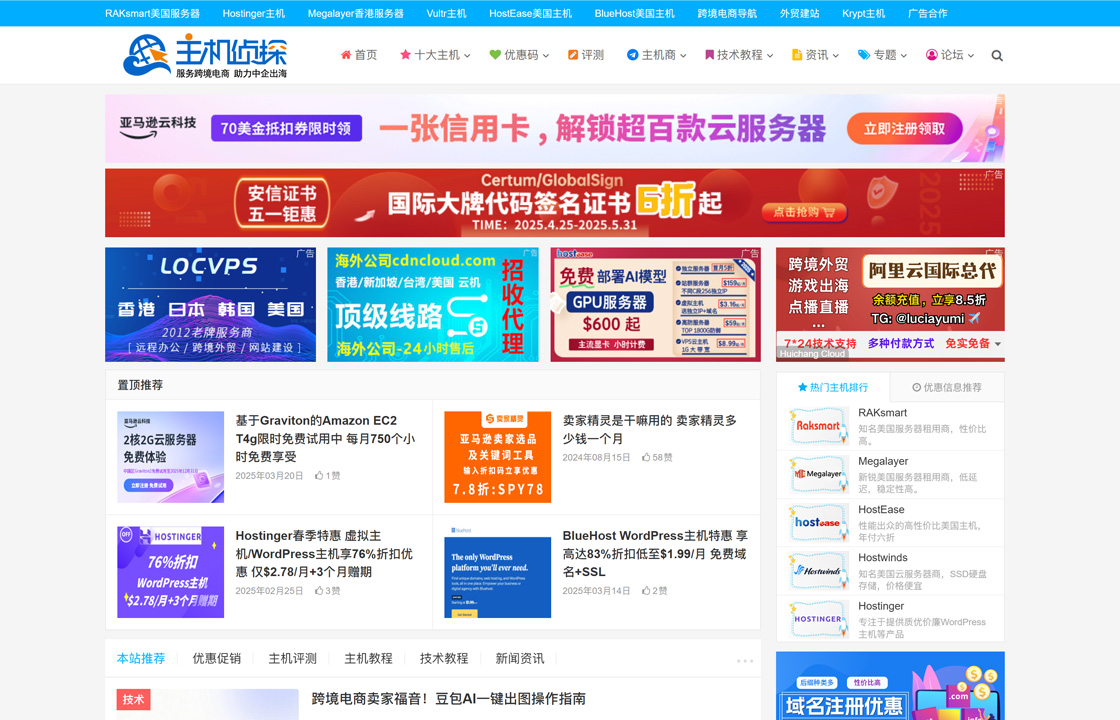1120x720 pixels.
Task: Click the blue icon beside 主机商
Action: (632, 55)
